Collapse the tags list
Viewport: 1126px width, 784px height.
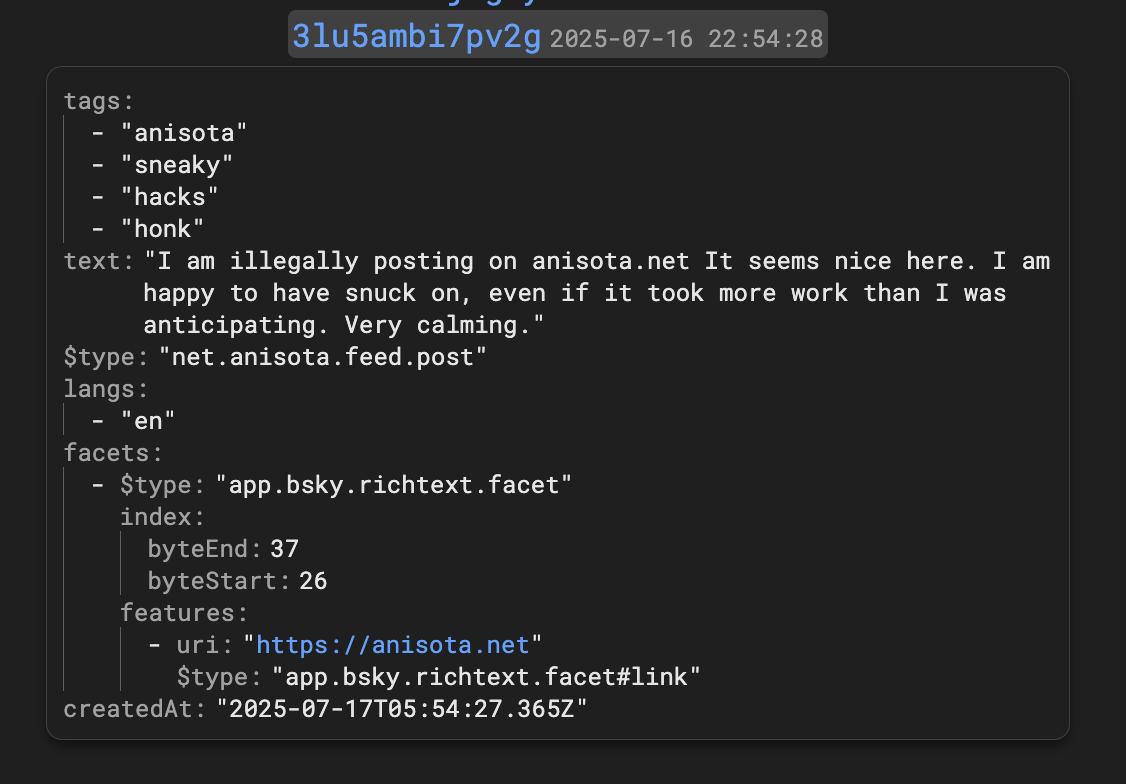click(x=98, y=101)
